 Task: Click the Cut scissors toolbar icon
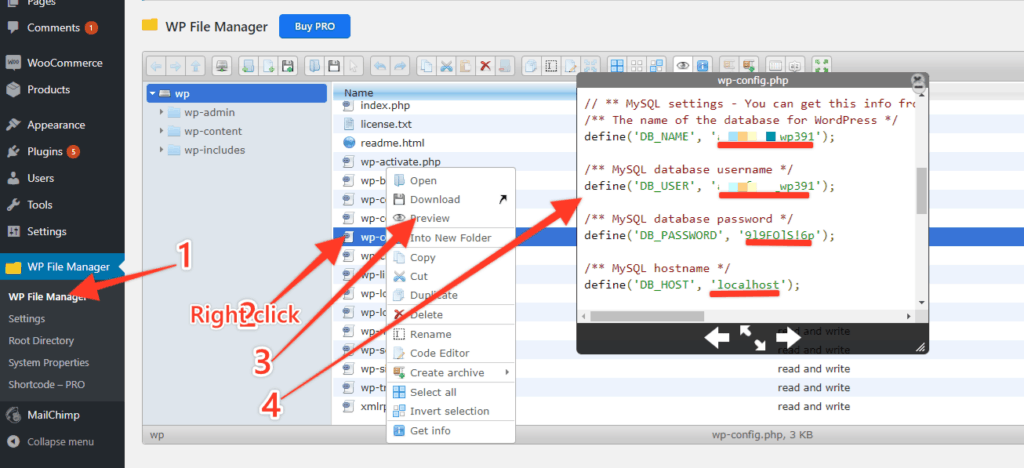(447, 65)
